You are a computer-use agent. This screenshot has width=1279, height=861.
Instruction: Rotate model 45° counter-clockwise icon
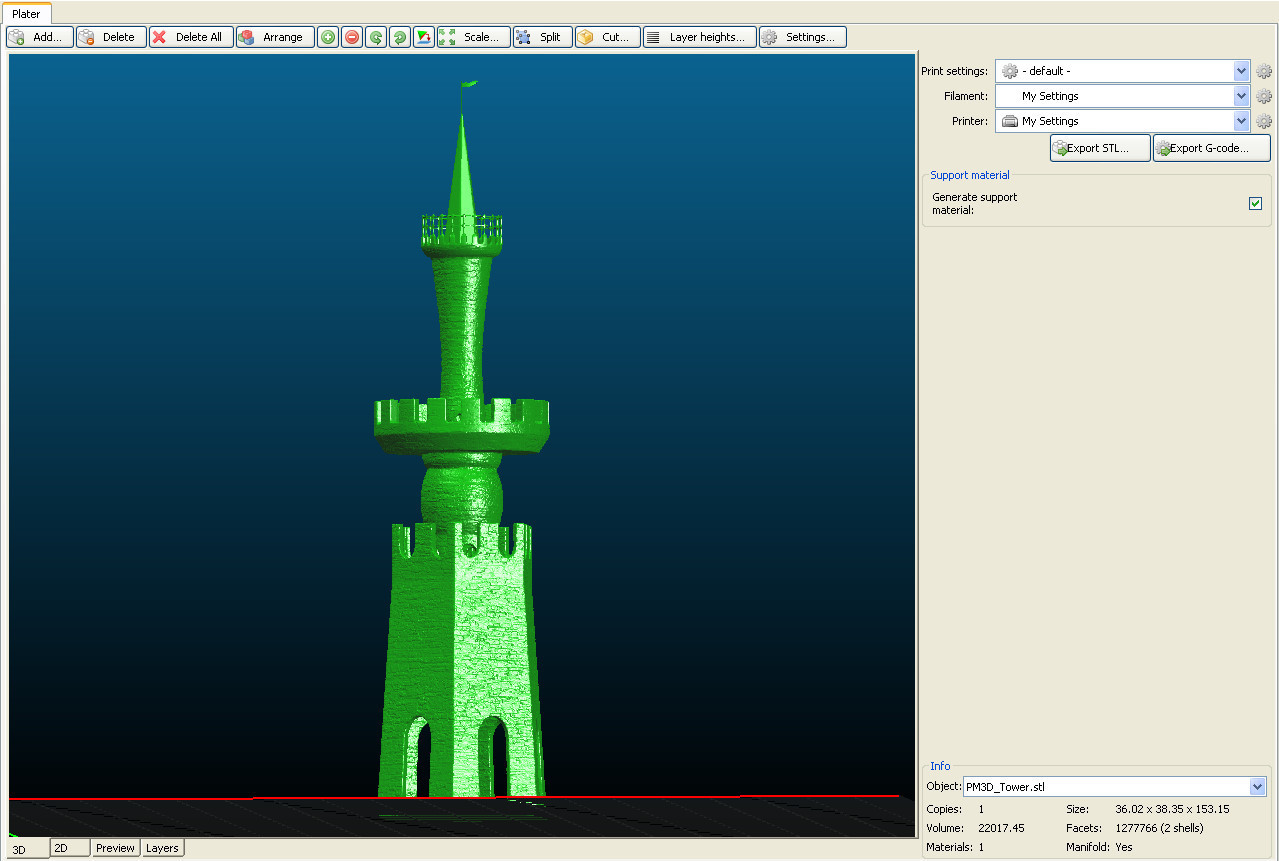pyautogui.click(x=376, y=37)
